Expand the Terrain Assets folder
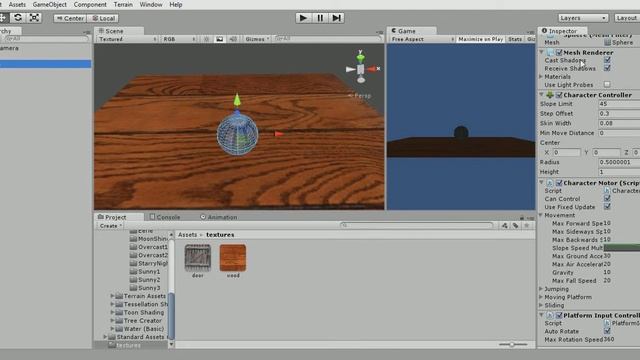Screen dimensions: 640x360 pos(112,296)
